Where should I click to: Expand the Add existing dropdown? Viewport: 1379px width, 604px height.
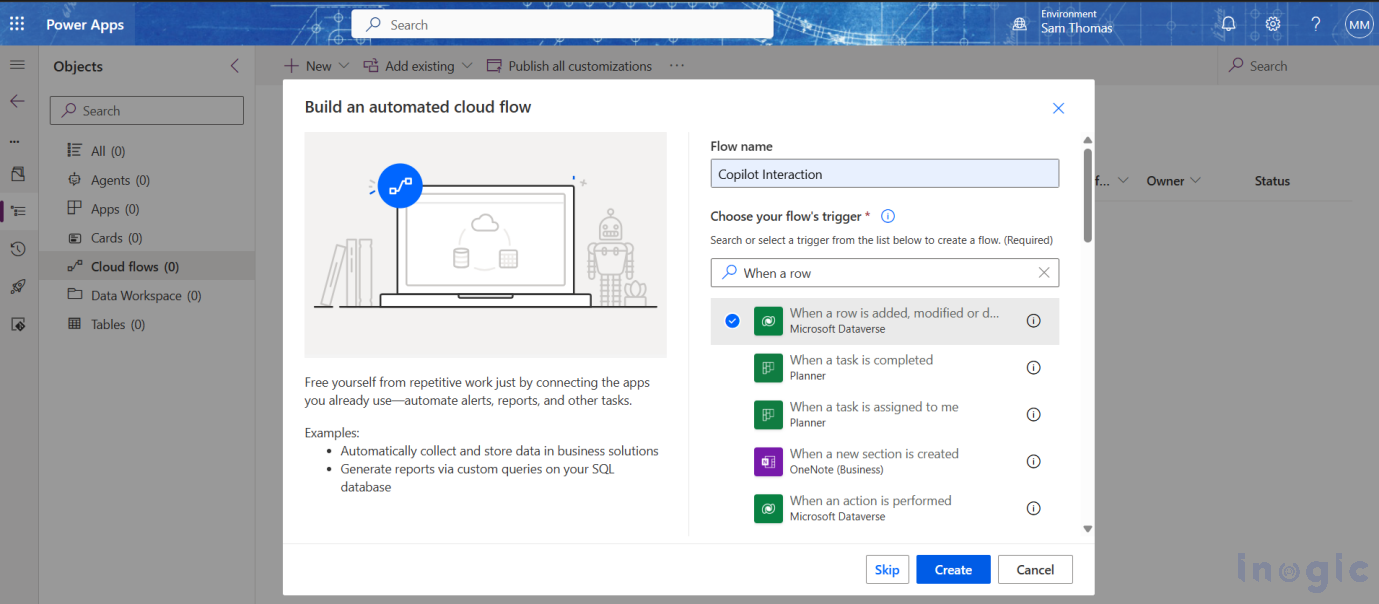point(467,66)
